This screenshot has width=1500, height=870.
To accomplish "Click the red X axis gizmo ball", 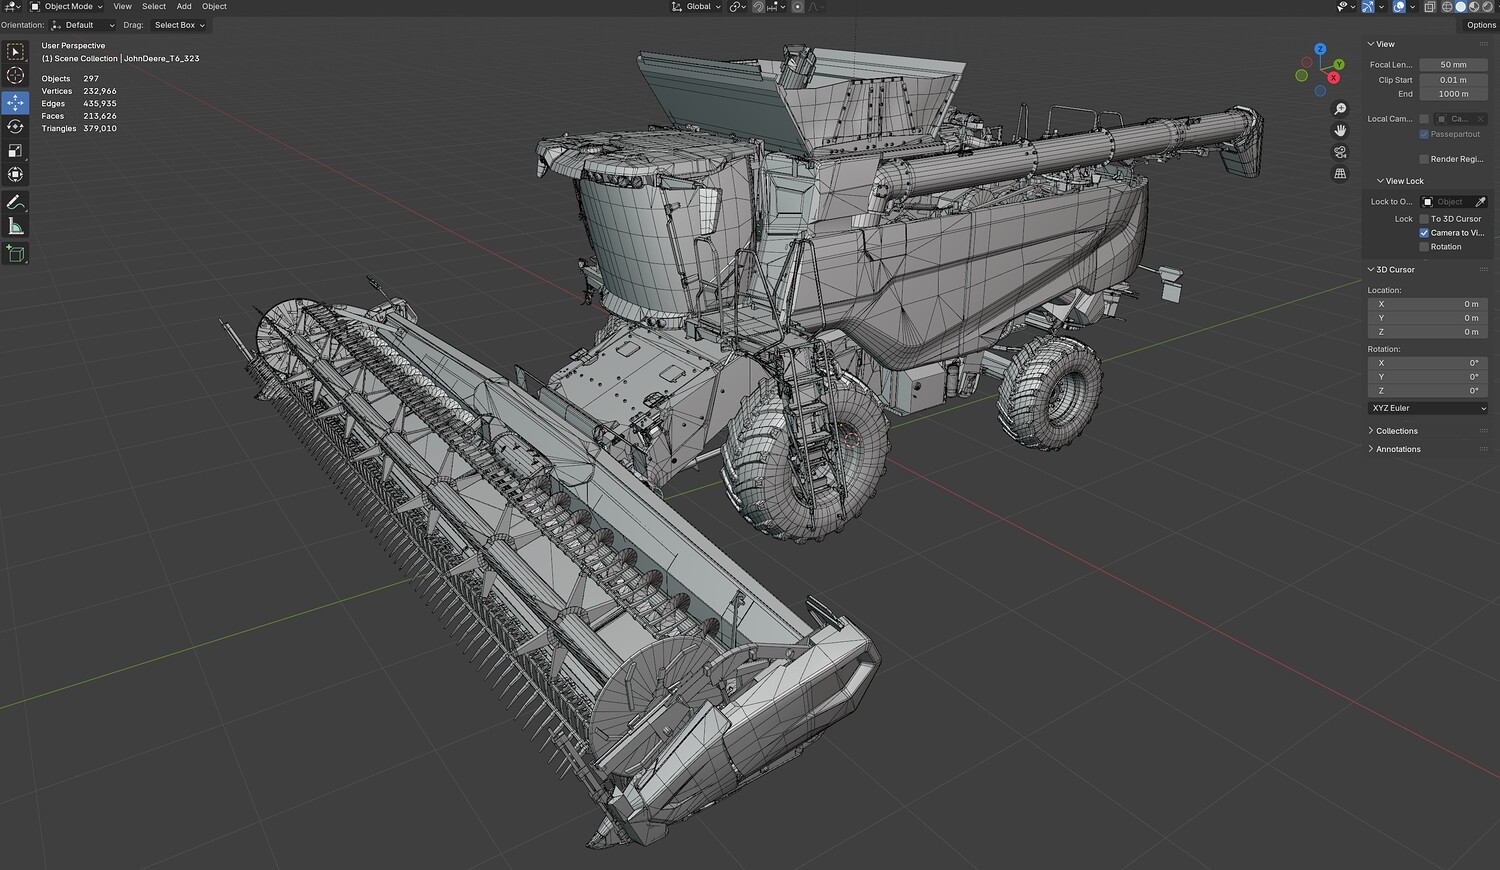I will [1333, 77].
